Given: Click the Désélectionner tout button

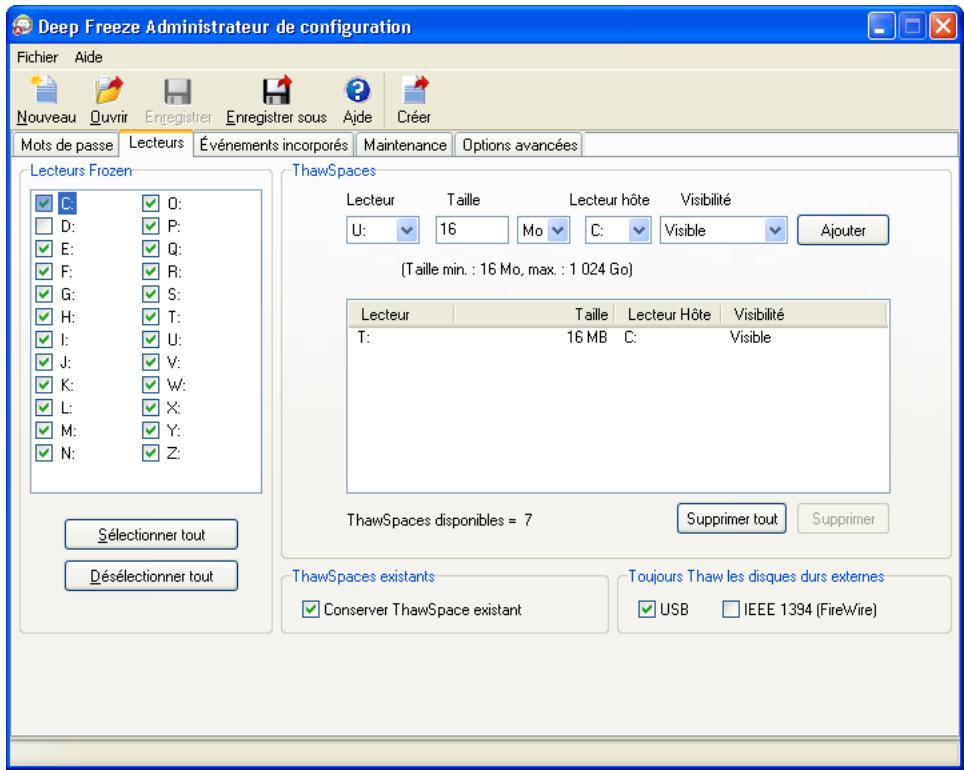Looking at the screenshot, I should pos(151,576).
